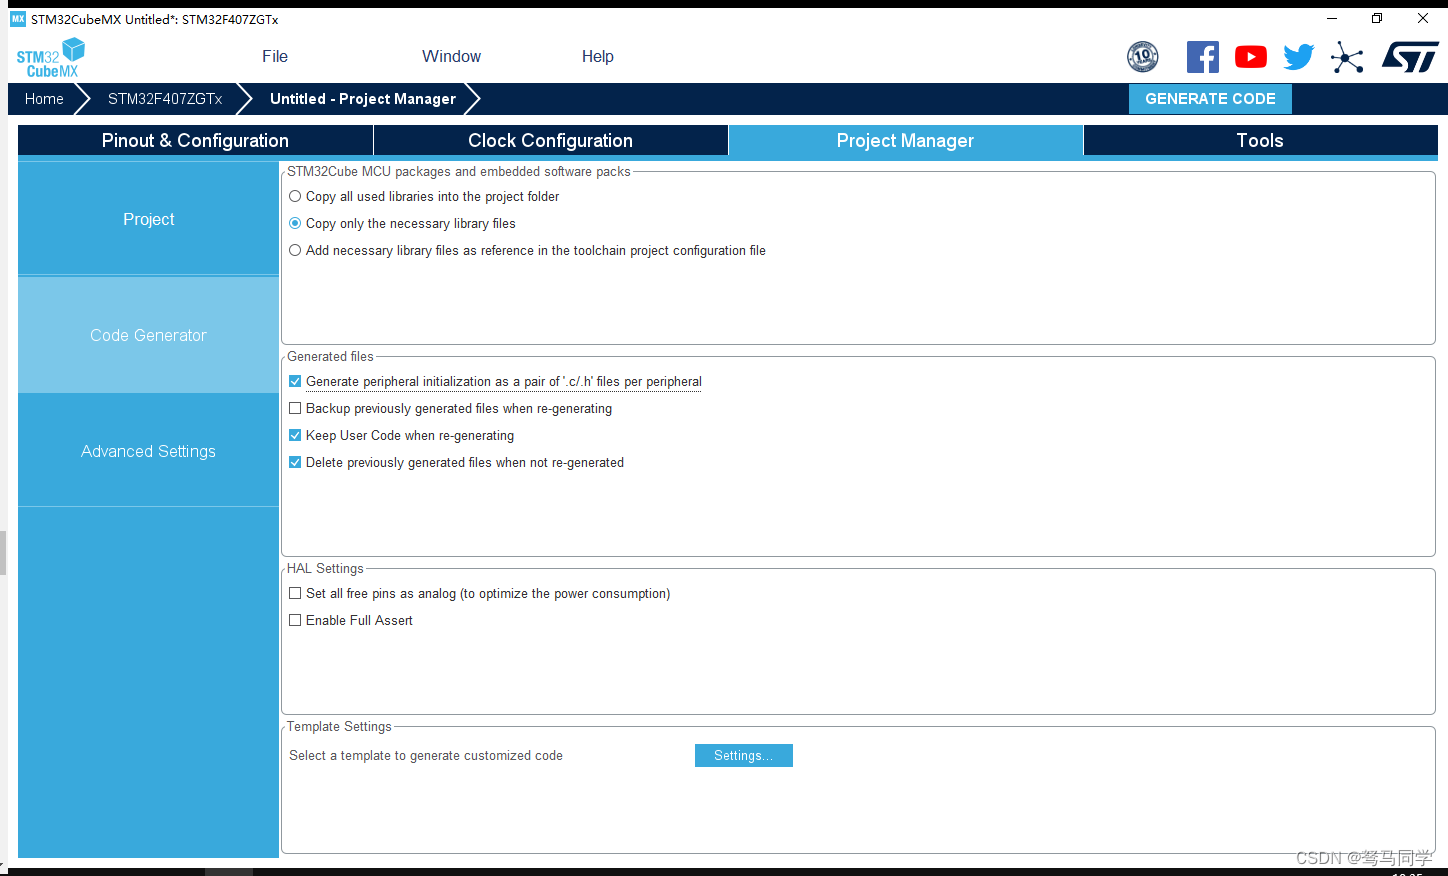Open the ST 10 years anniversary badge

[x=1143, y=57]
